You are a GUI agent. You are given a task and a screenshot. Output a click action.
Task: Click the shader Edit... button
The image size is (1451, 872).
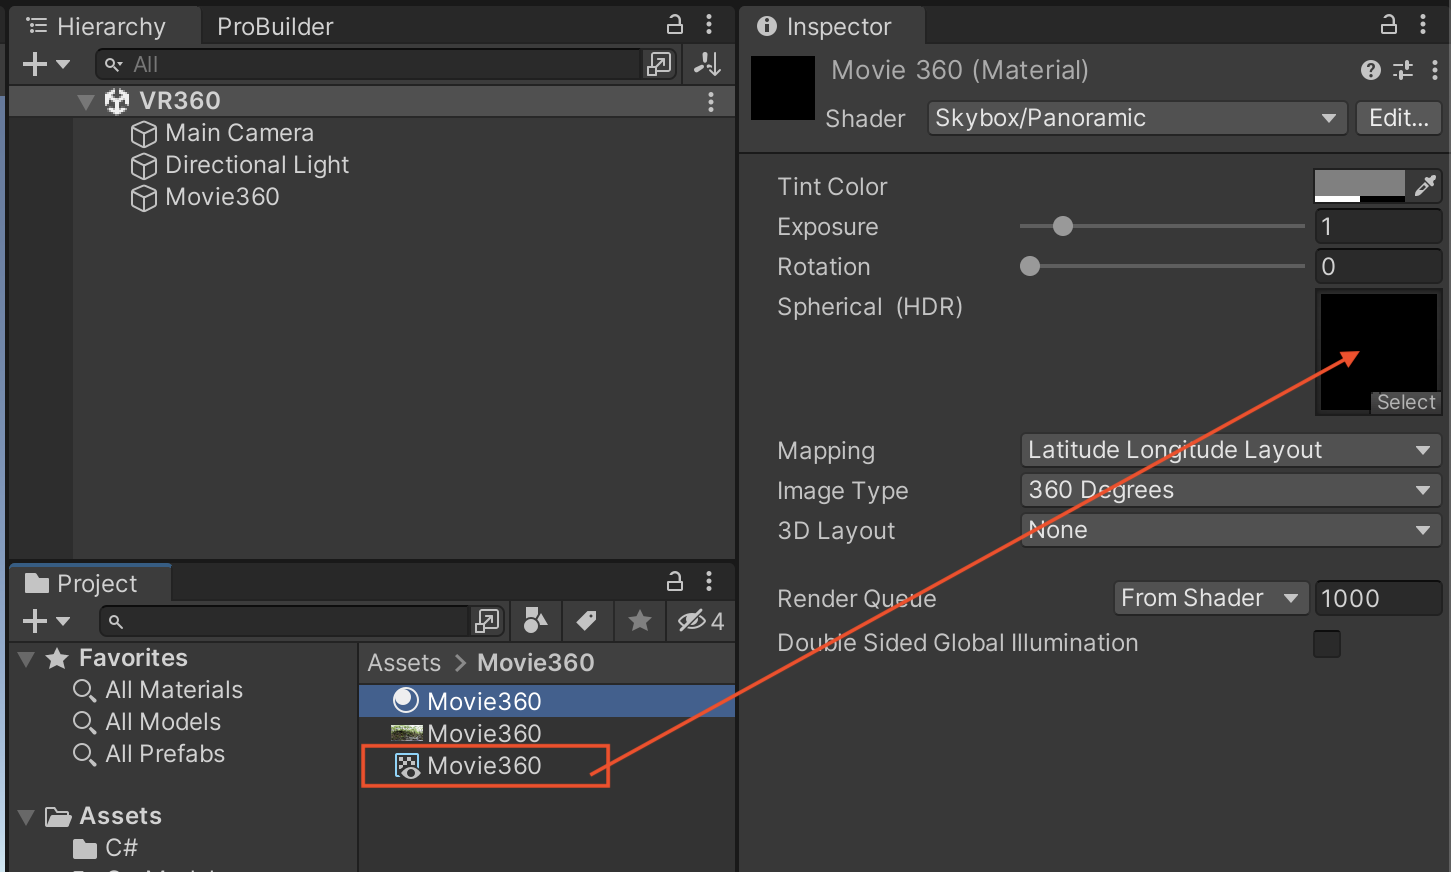[x=1398, y=118]
